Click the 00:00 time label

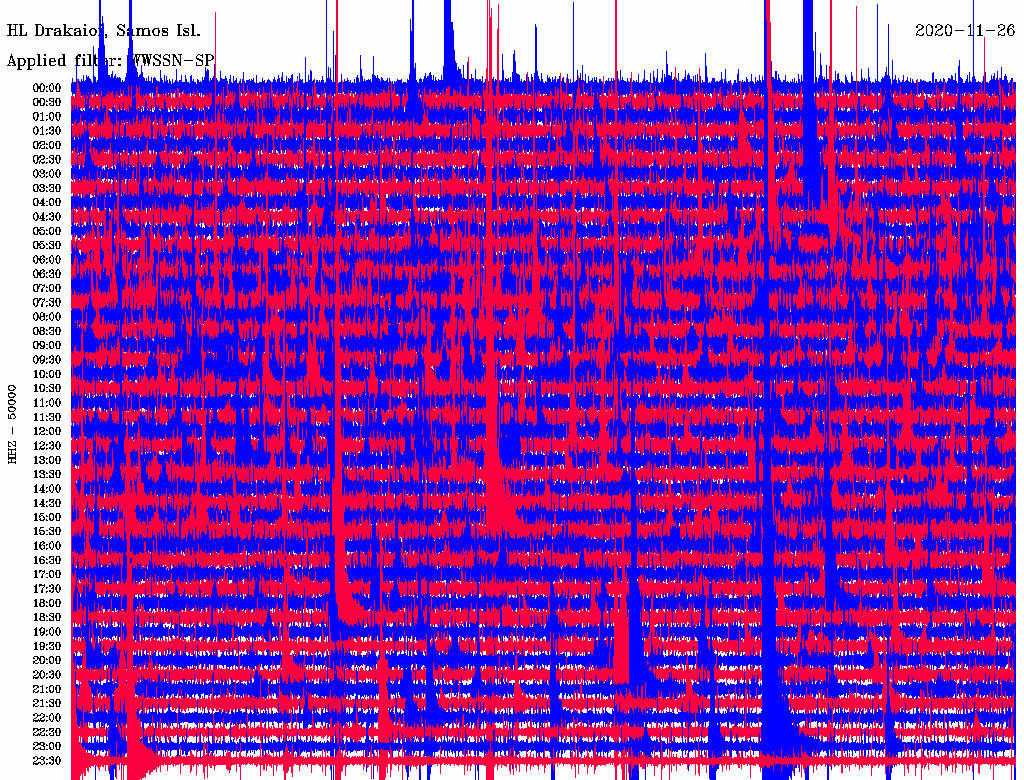47,88
